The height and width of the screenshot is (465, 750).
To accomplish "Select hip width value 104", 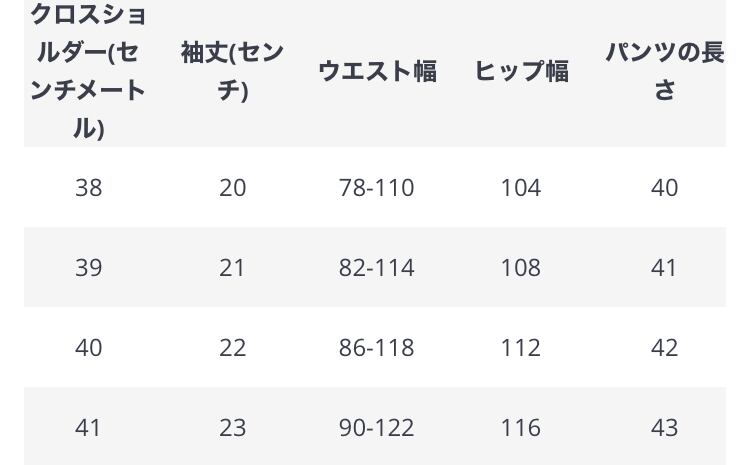I will click(x=521, y=188).
